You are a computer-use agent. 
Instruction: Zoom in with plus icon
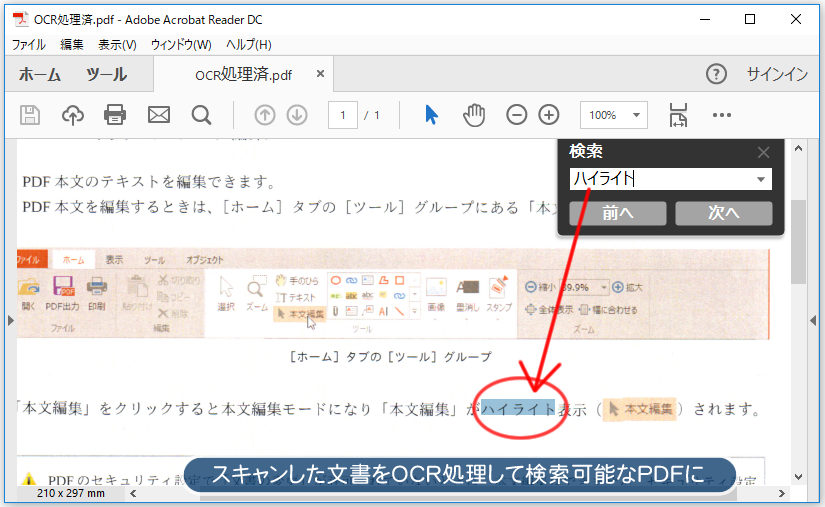pos(548,115)
